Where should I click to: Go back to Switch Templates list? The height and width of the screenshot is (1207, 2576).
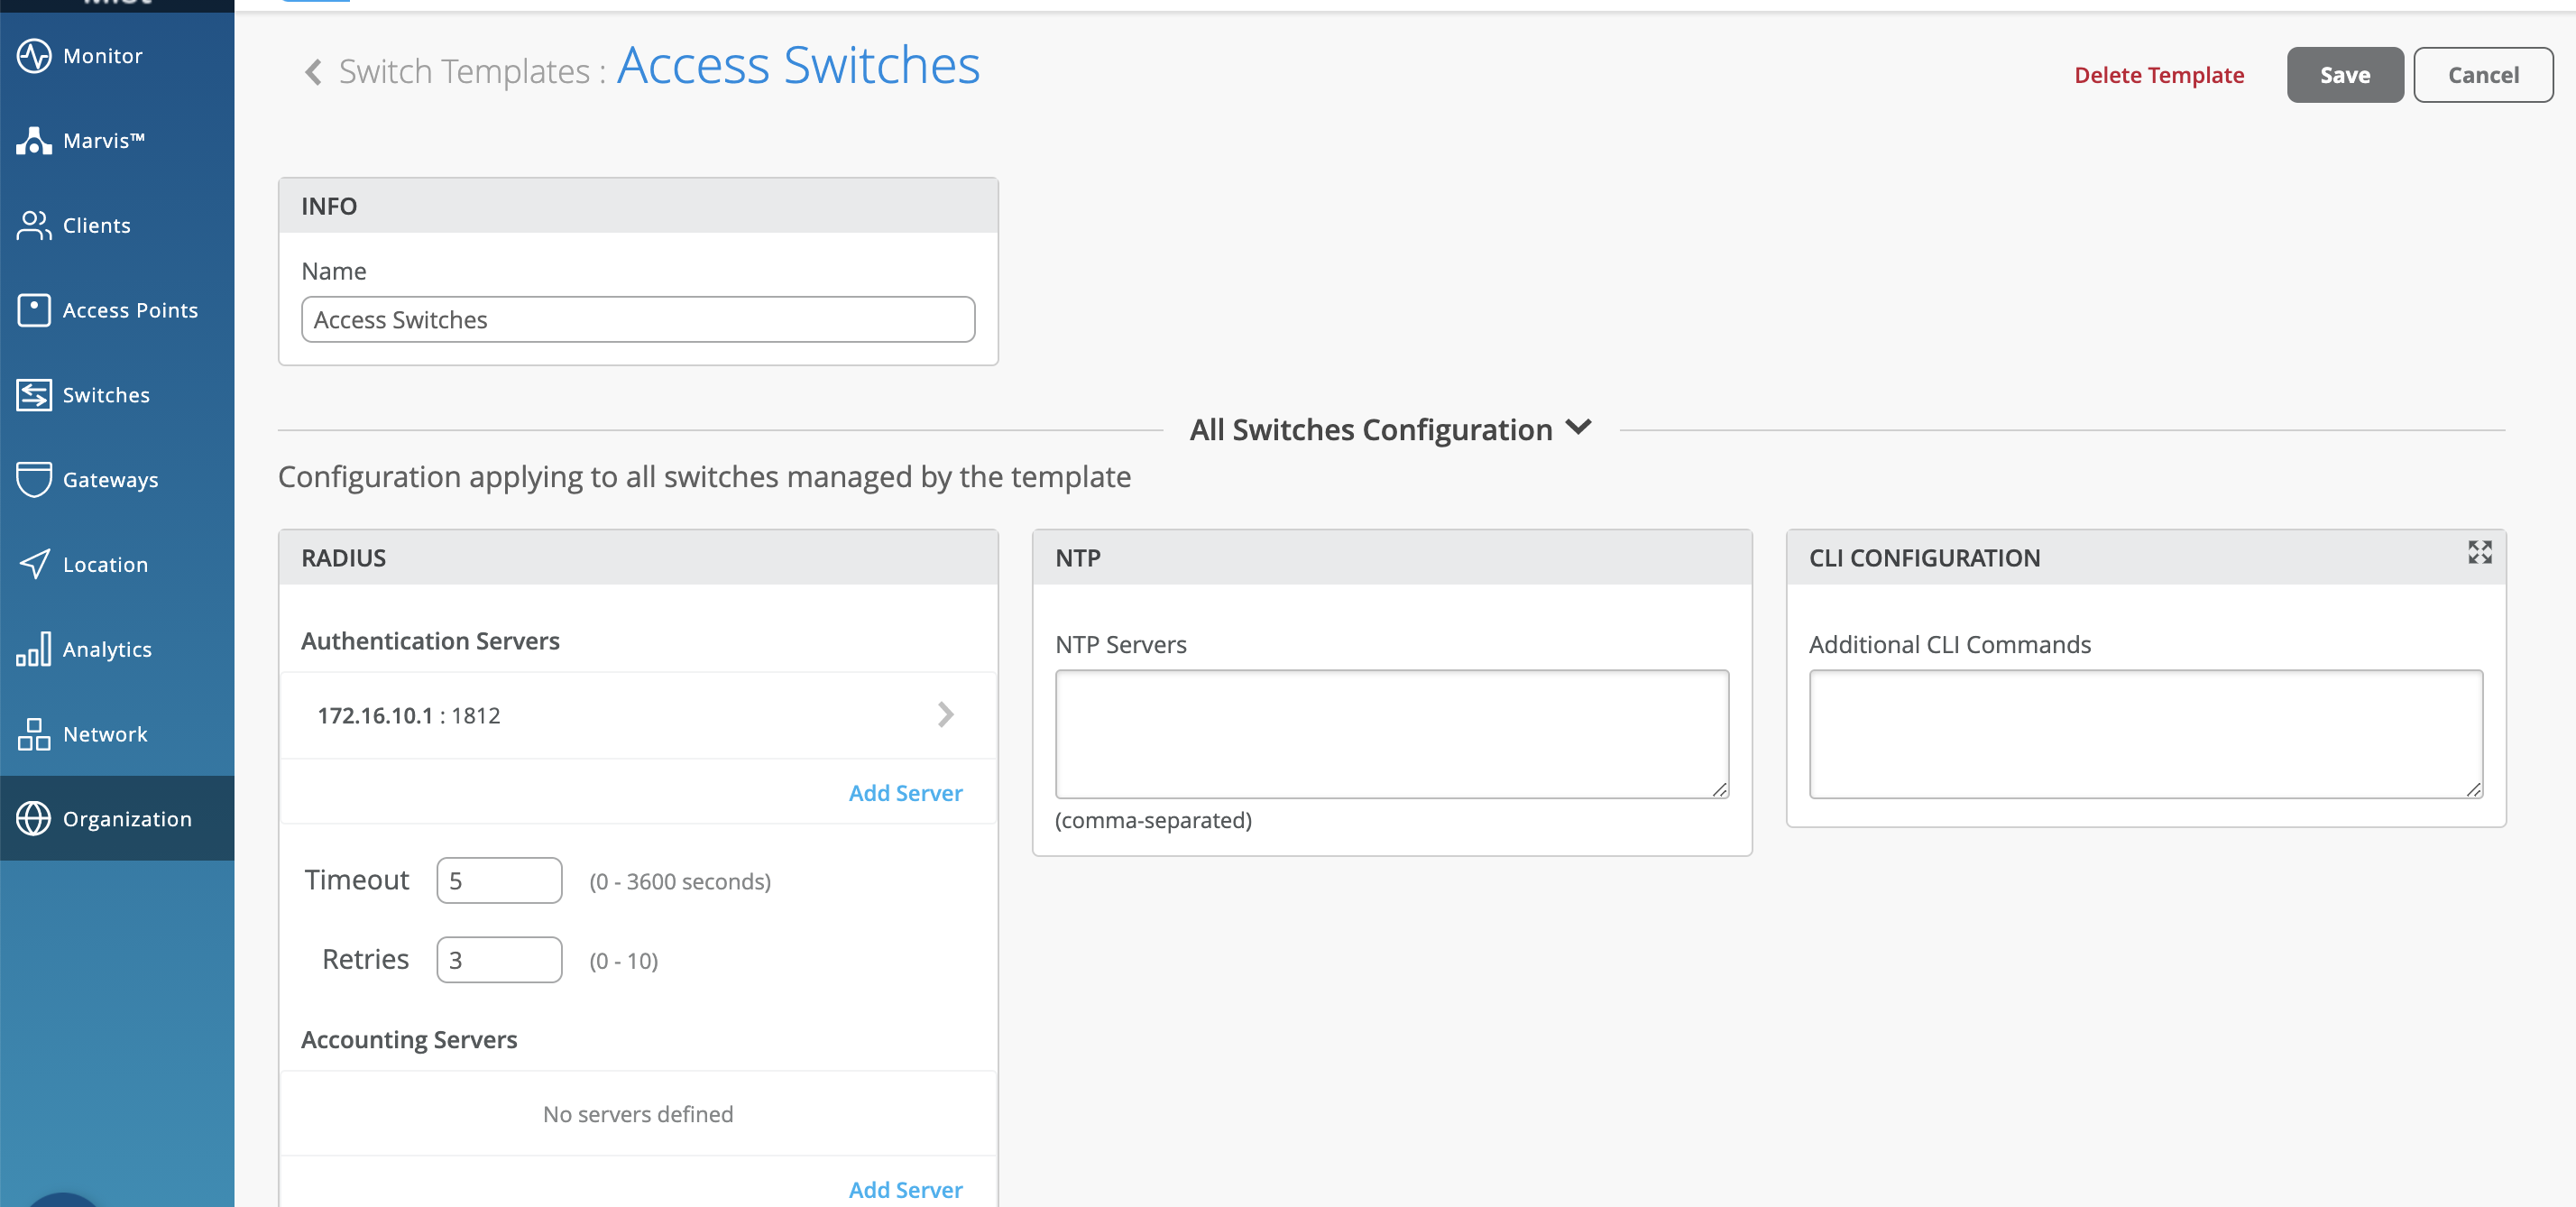tap(314, 72)
